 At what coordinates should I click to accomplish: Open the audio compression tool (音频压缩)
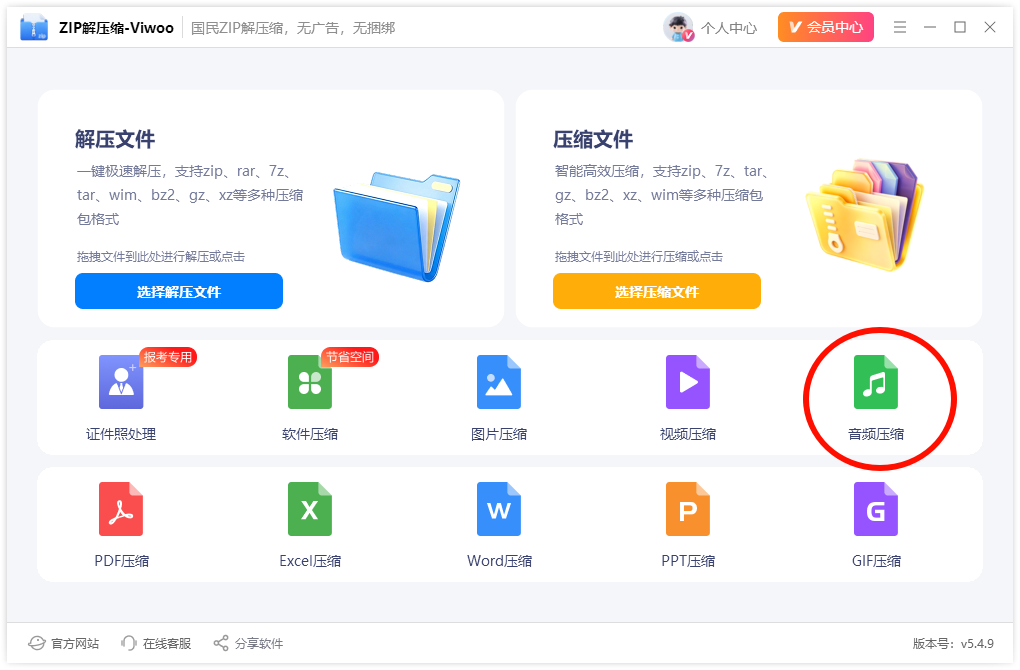876,397
